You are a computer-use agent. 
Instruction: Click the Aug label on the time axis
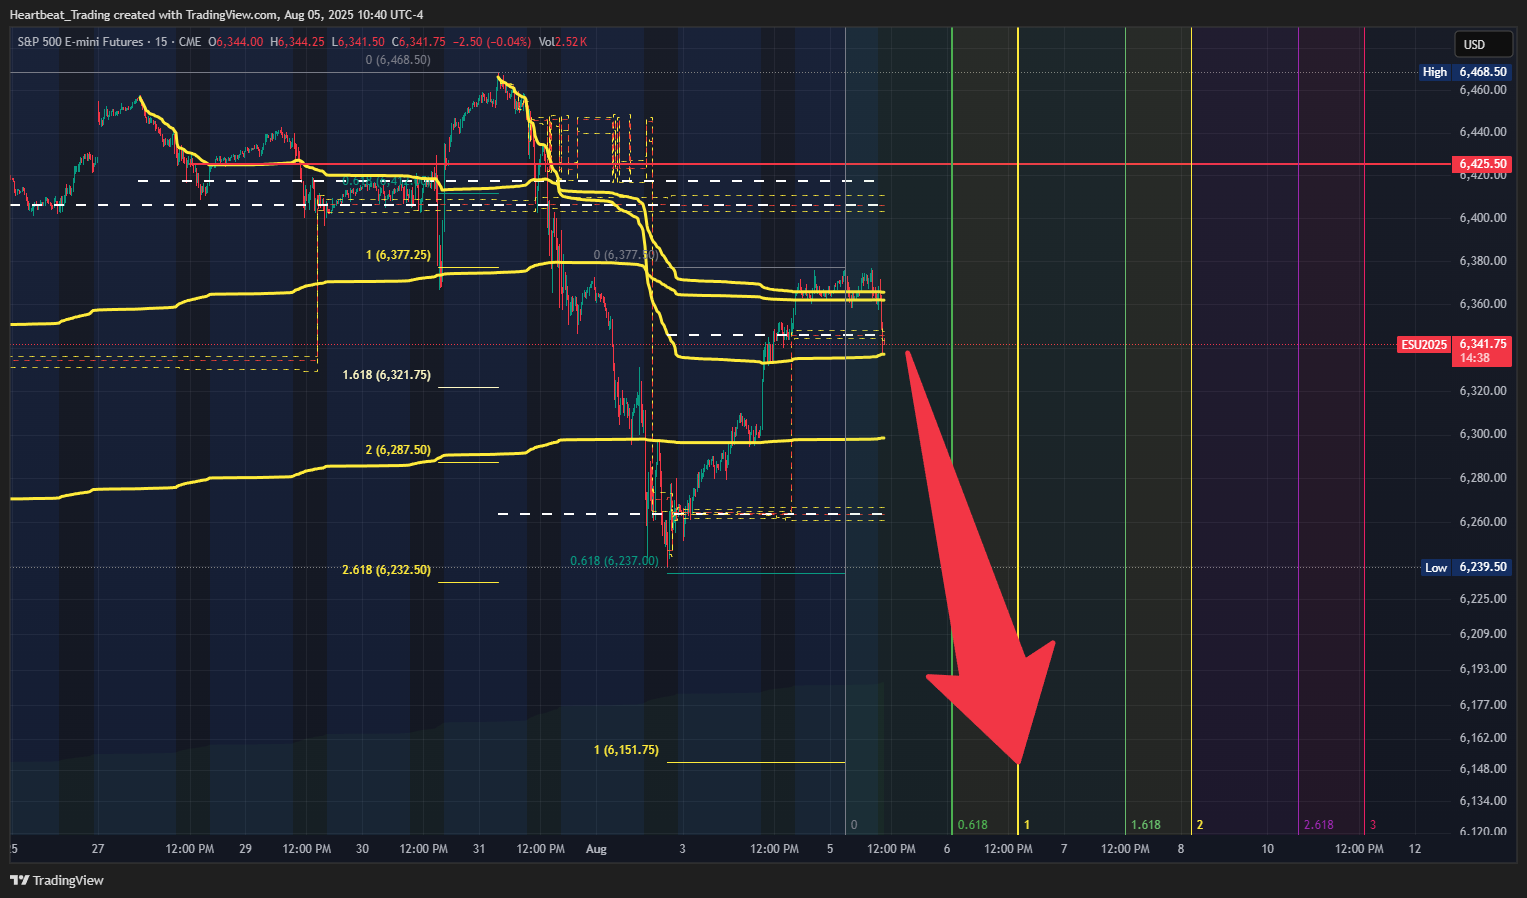coord(596,849)
